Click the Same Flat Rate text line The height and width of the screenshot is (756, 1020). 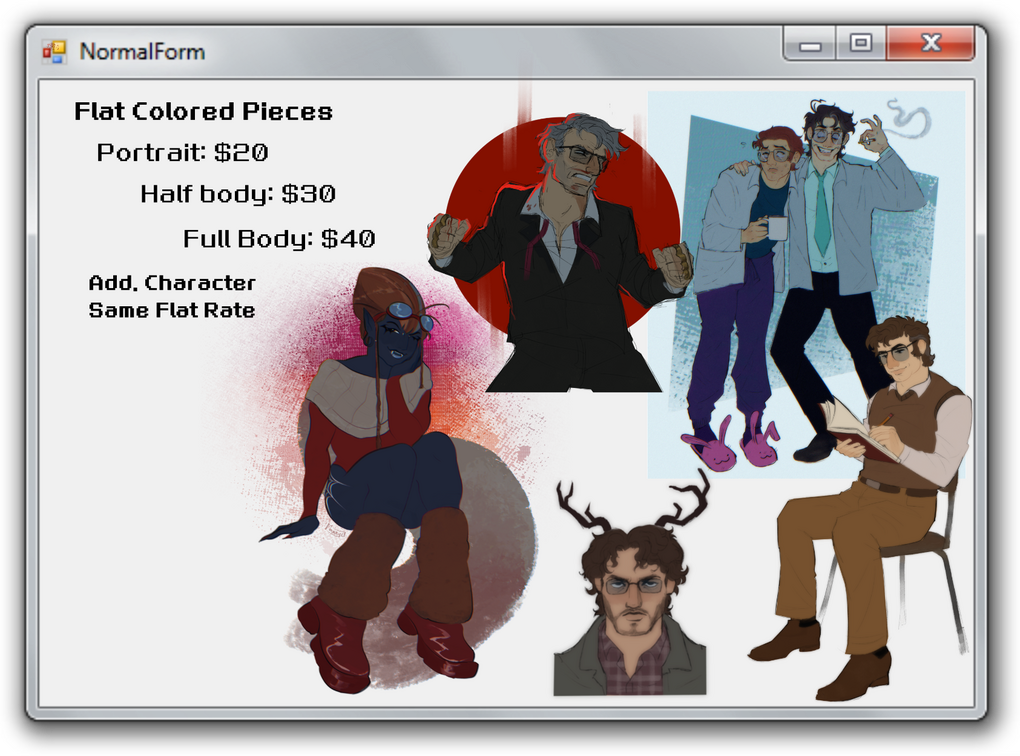point(172,310)
